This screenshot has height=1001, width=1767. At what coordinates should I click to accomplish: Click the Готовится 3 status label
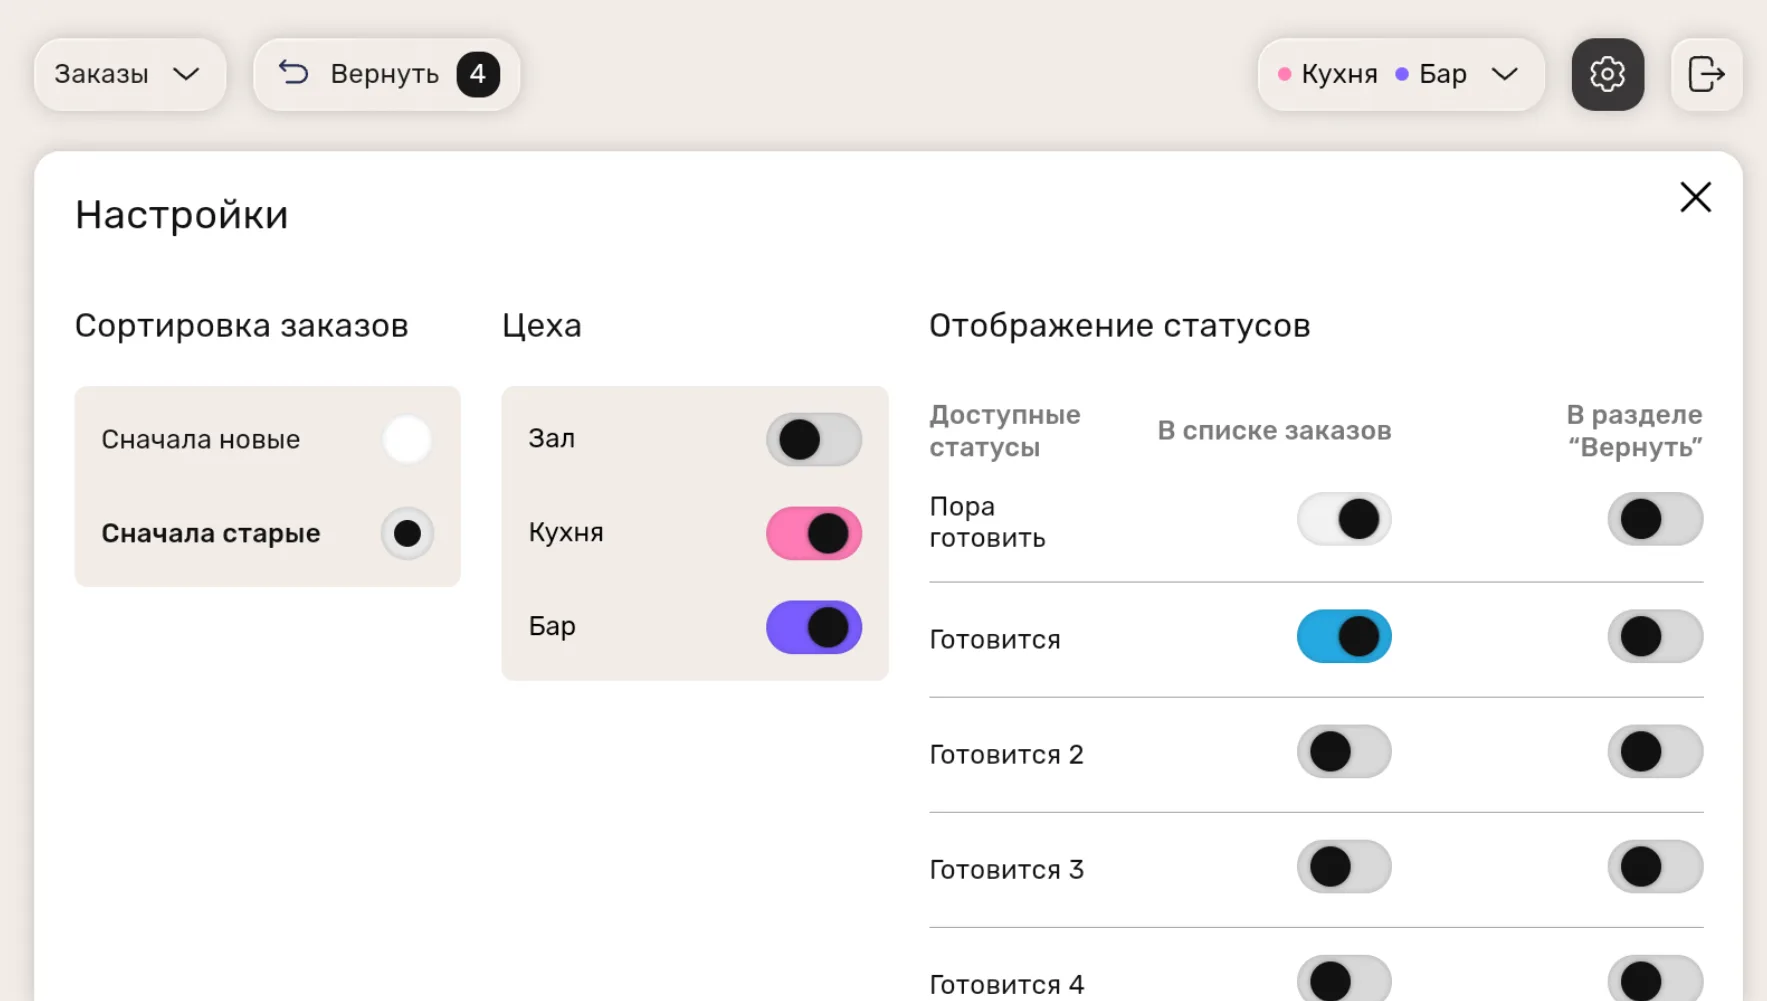point(1006,869)
